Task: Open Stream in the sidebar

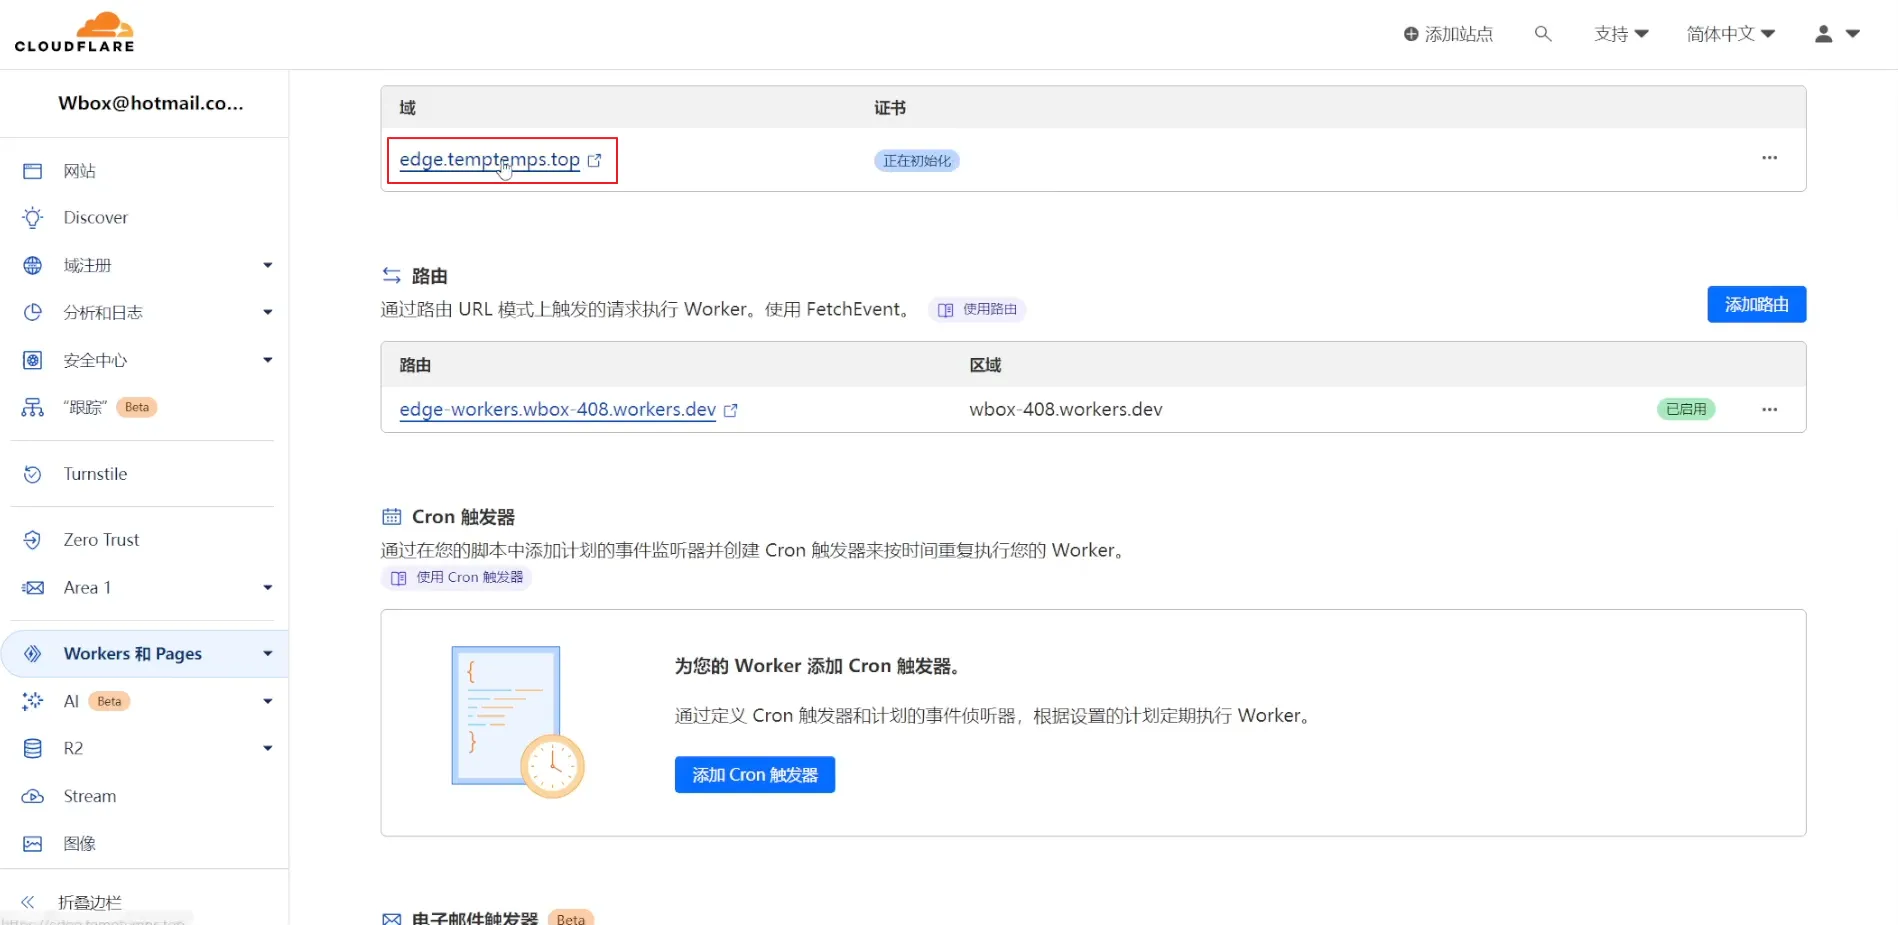Action: [90, 796]
